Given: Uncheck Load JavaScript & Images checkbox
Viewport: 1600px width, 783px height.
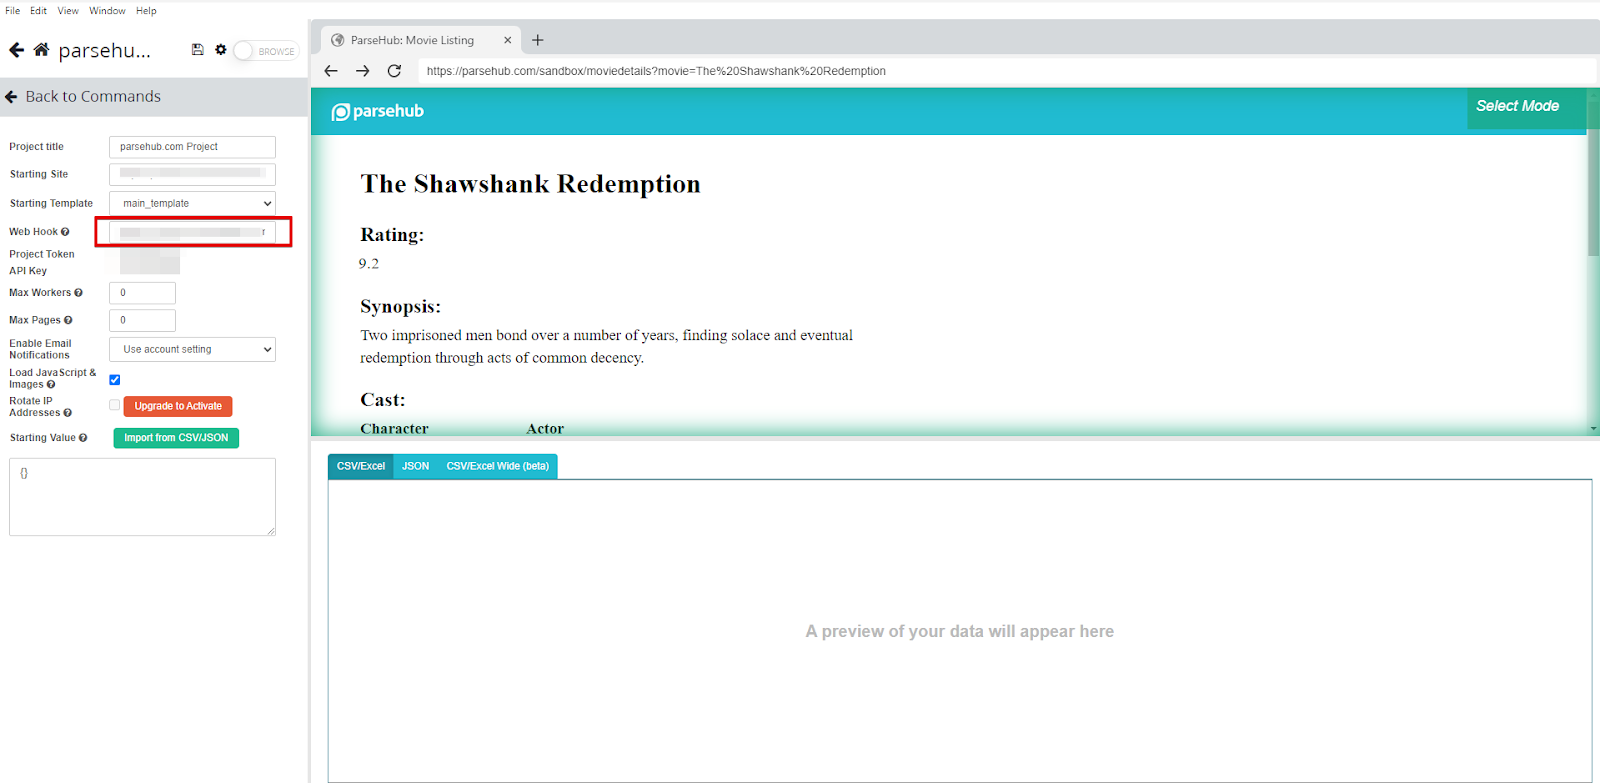Looking at the screenshot, I should (x=115, y=380).
